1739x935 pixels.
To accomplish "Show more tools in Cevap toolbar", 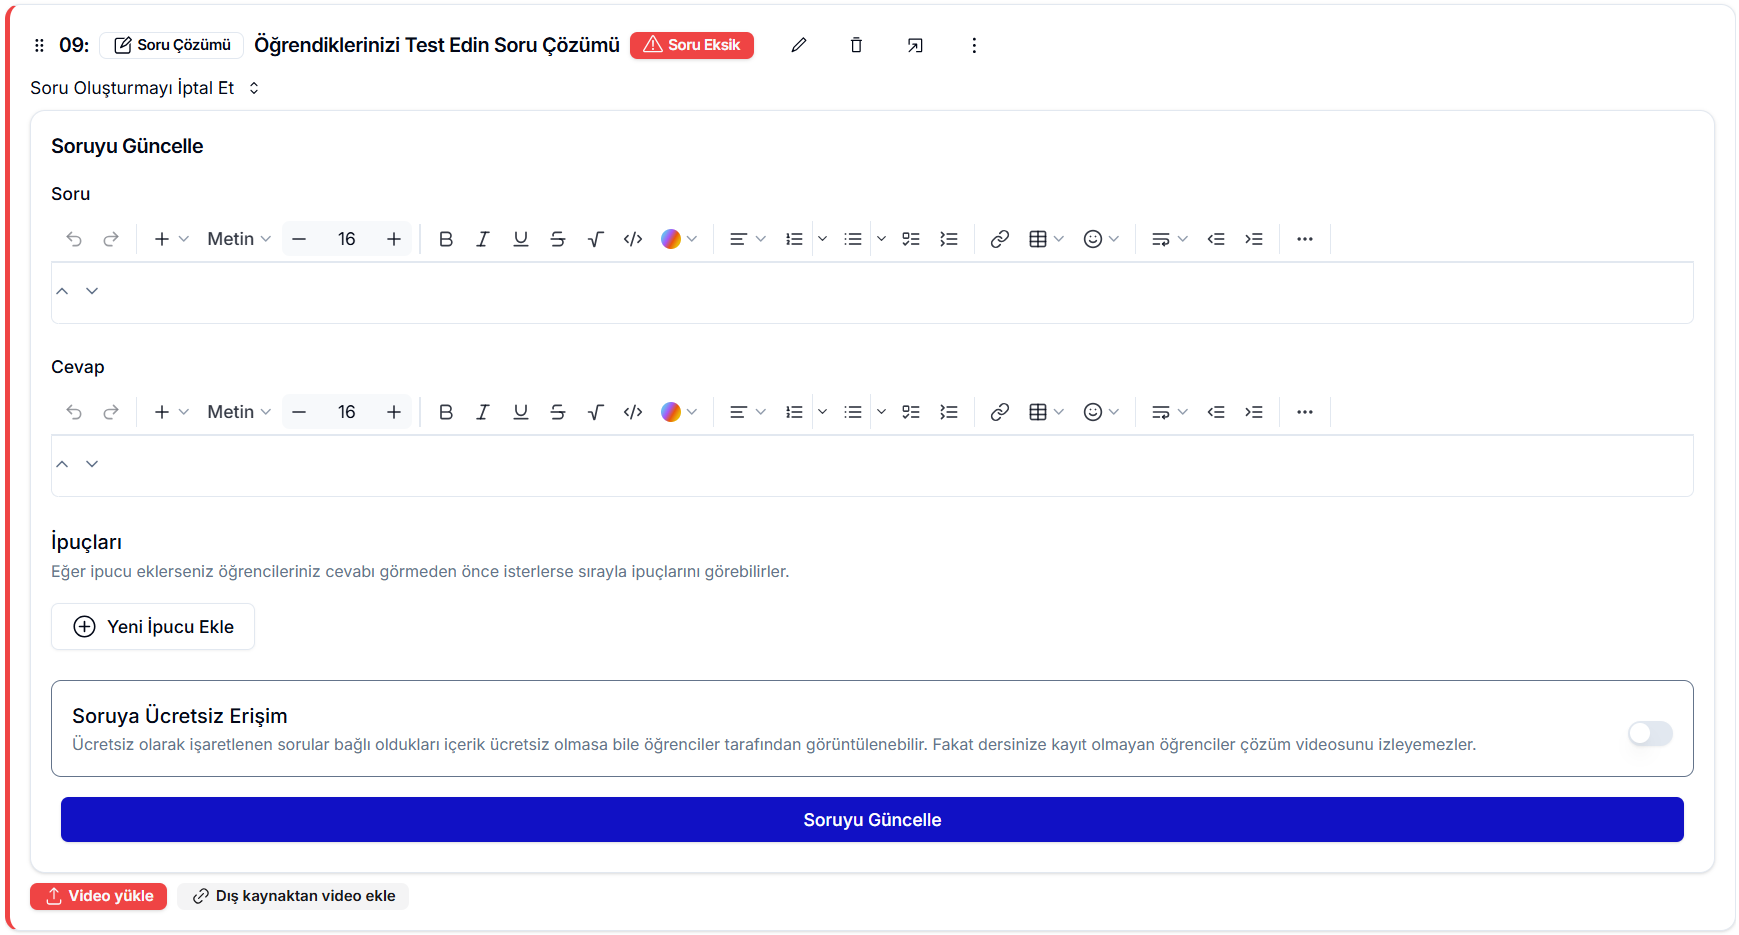I will tap(1305, 412).
